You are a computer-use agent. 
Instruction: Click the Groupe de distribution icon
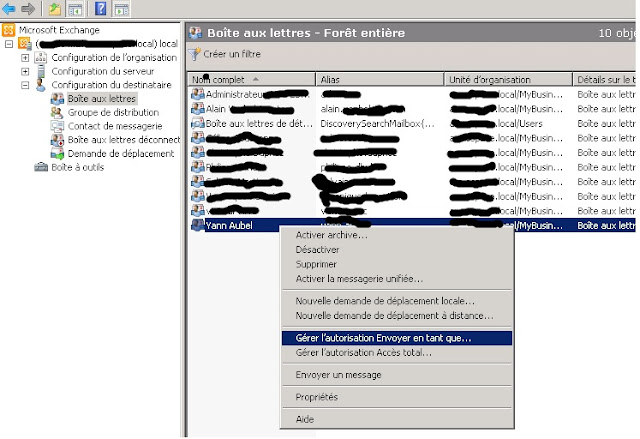tap(57, 113)
